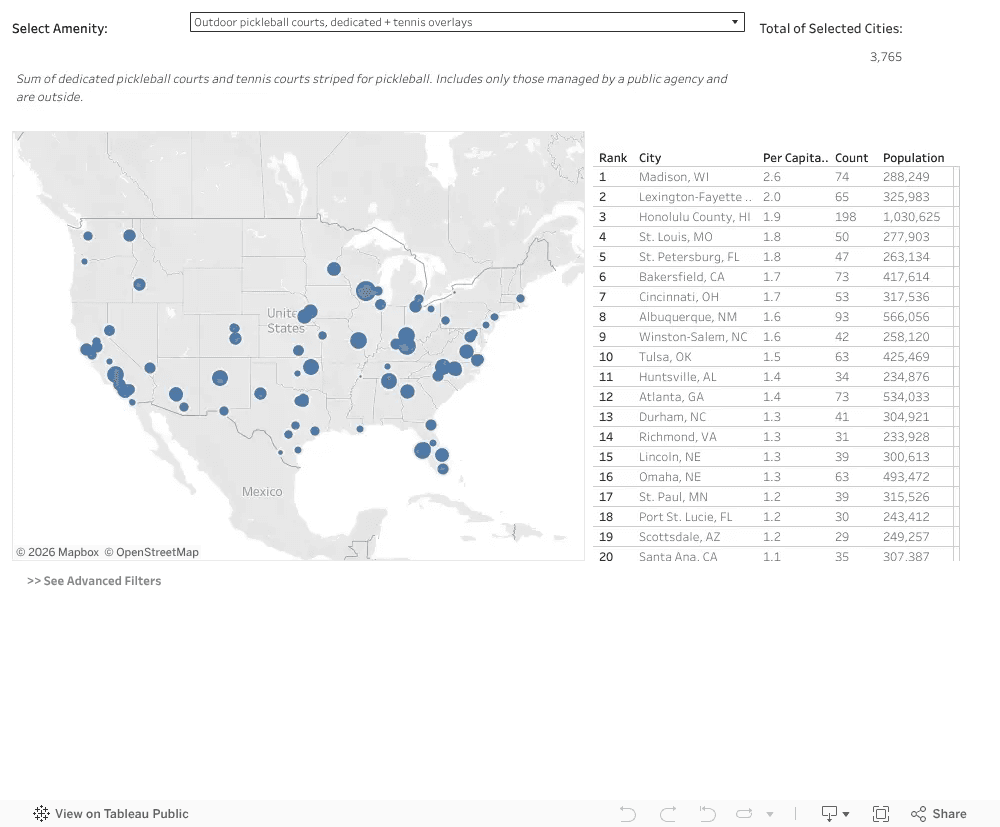The height and width of the screenshot is (827, 1000).
Task: Expand the caret next to the refresh icon
Action: [x=770, y=814]
